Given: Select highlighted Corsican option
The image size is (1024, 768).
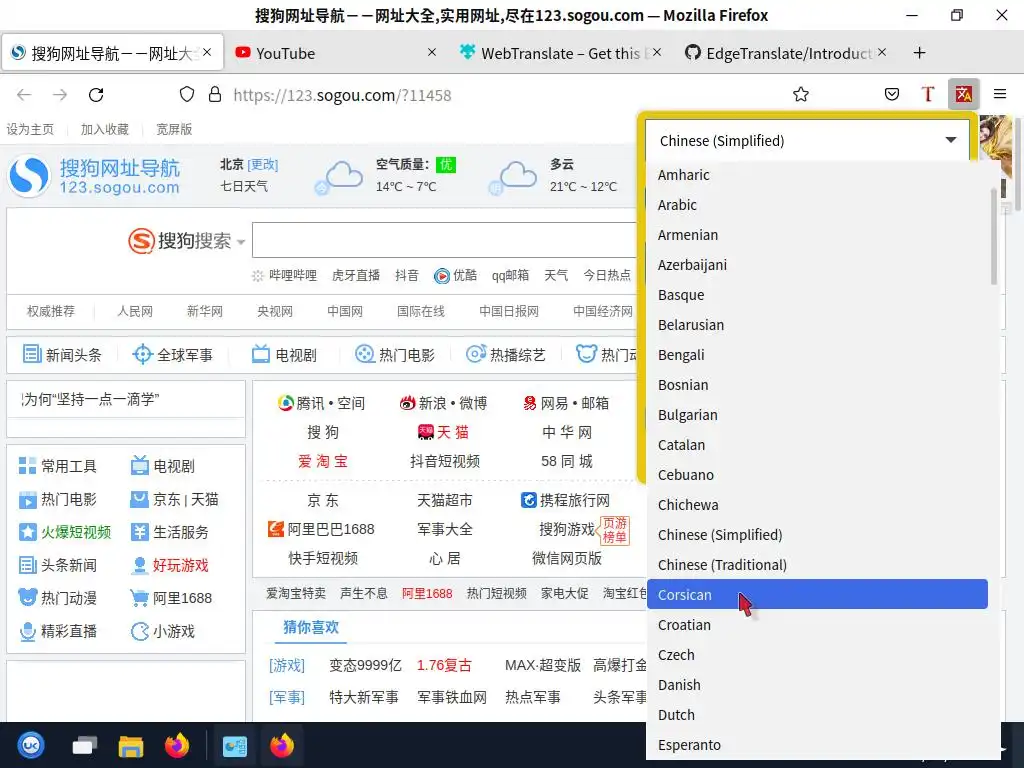Looking at the screenshot, I should pyautogui.click(x=817, y=594).
